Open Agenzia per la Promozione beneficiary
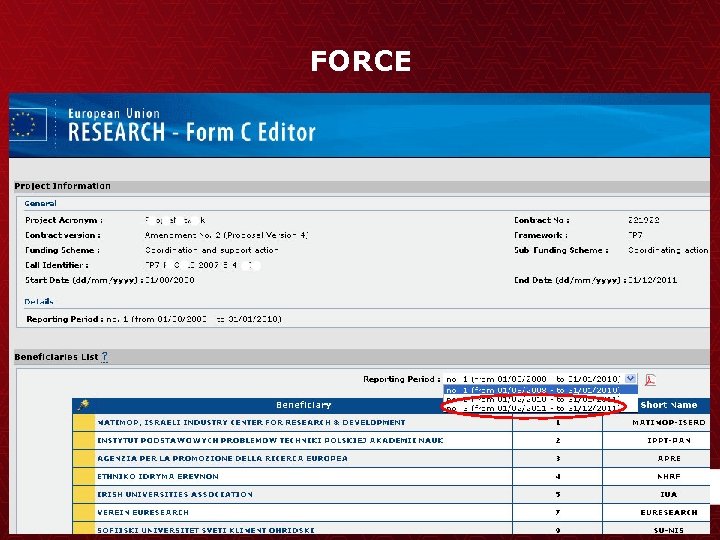 (x=222, y=458)
